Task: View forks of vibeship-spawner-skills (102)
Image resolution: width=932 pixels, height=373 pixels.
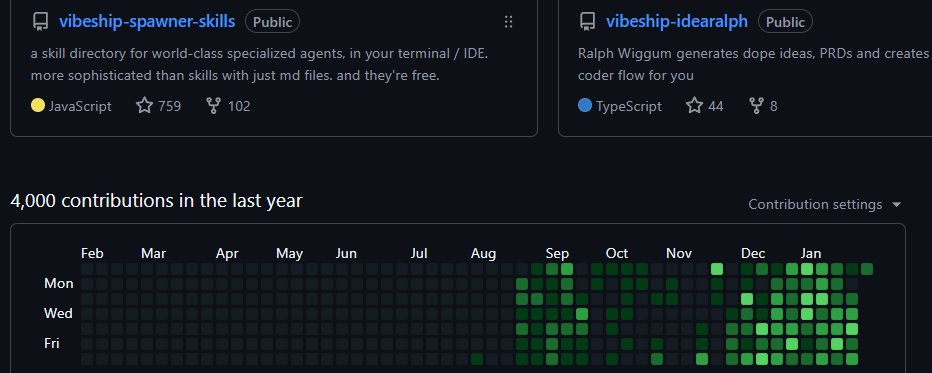Action: 228,106
